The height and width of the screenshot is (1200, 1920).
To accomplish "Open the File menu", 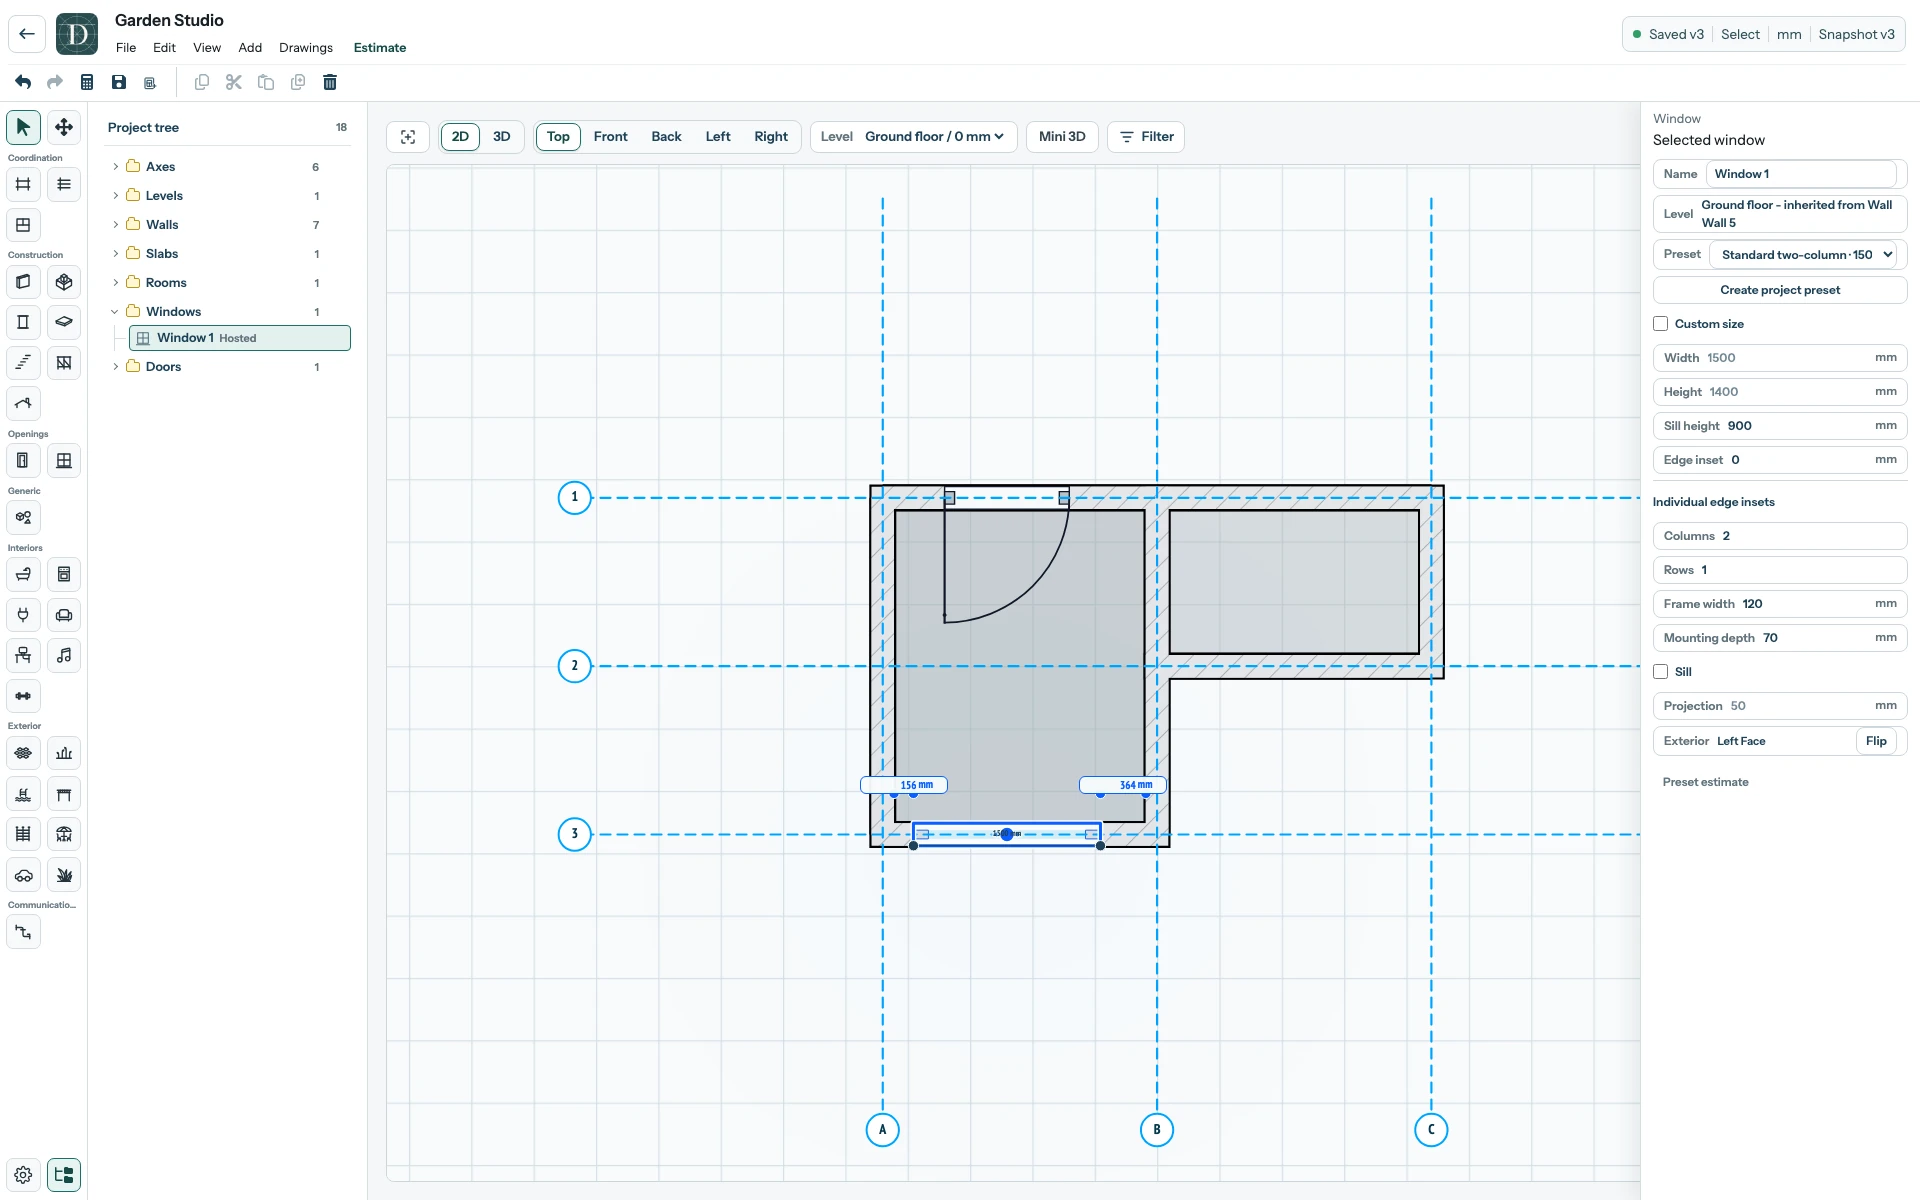I will tap(126, 48).
